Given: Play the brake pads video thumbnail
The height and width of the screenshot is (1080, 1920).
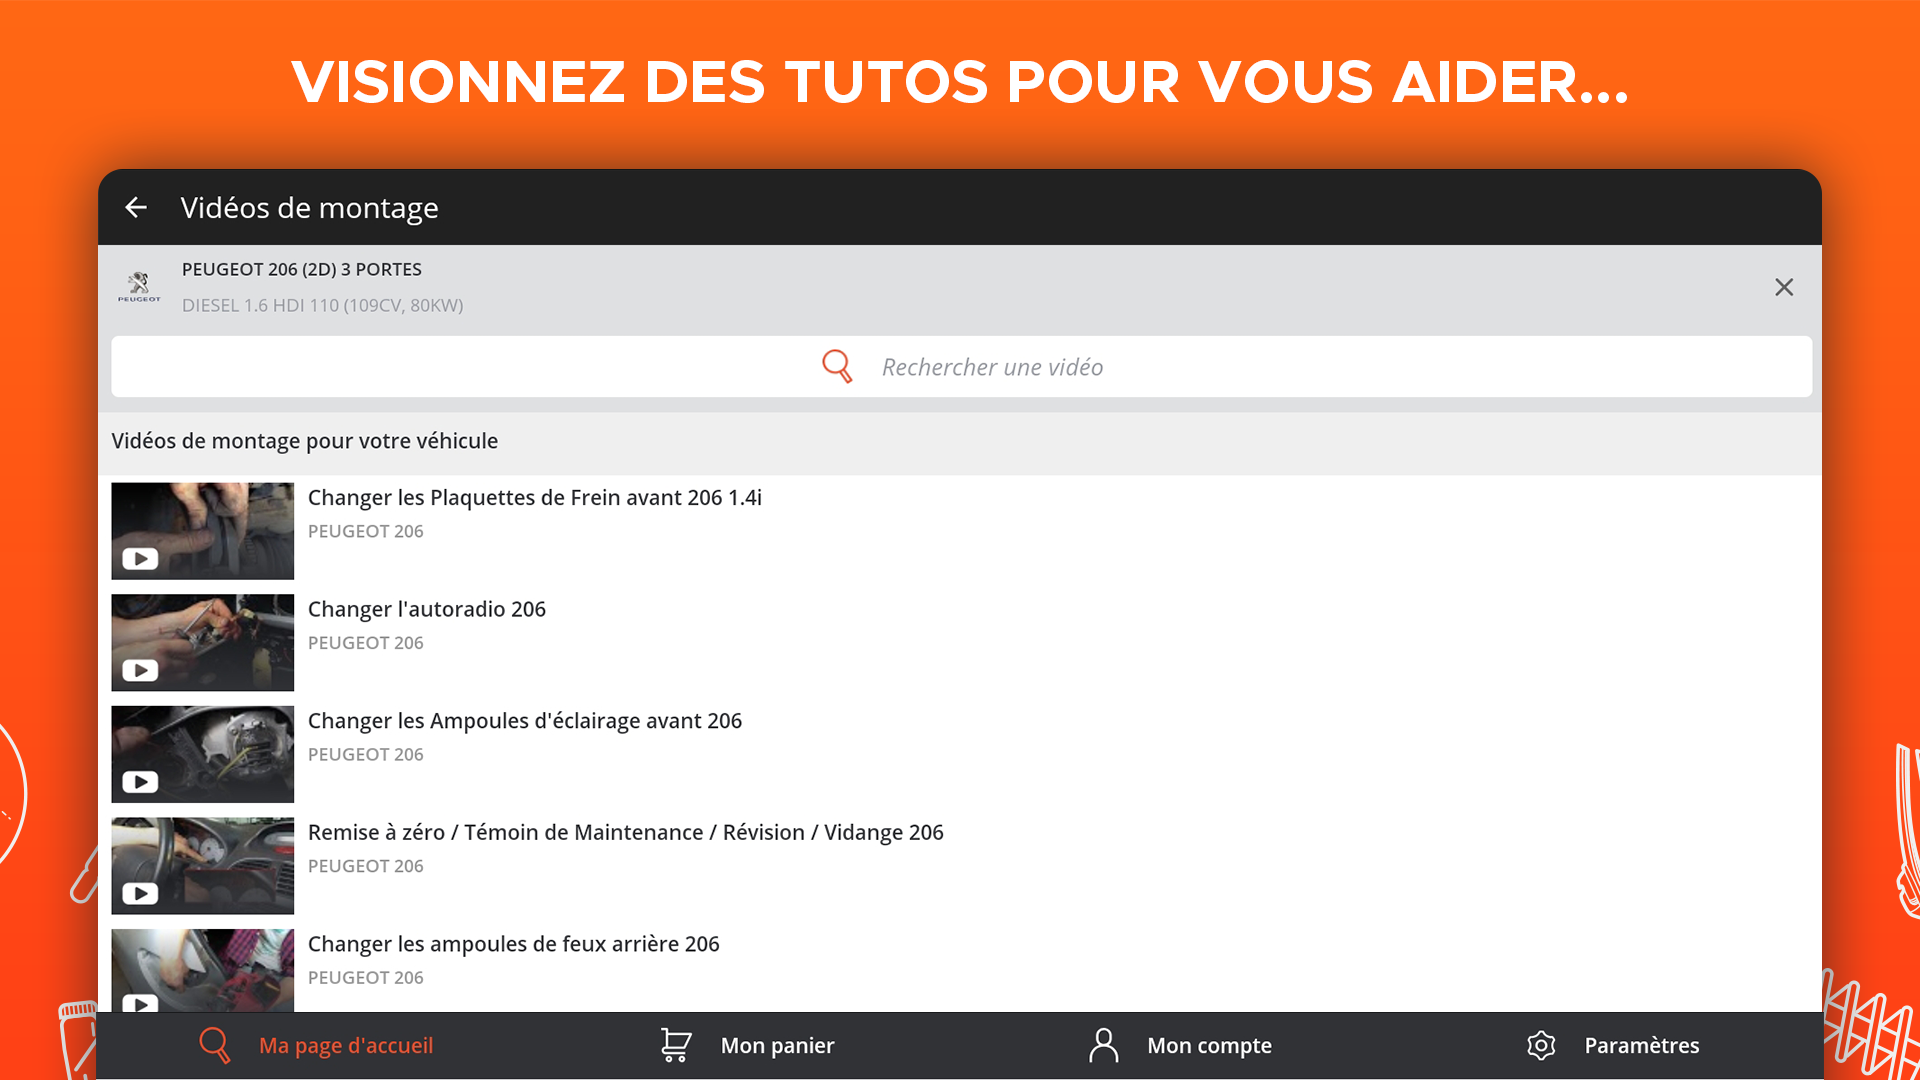Looking at the screenshot, I should 203,531.
